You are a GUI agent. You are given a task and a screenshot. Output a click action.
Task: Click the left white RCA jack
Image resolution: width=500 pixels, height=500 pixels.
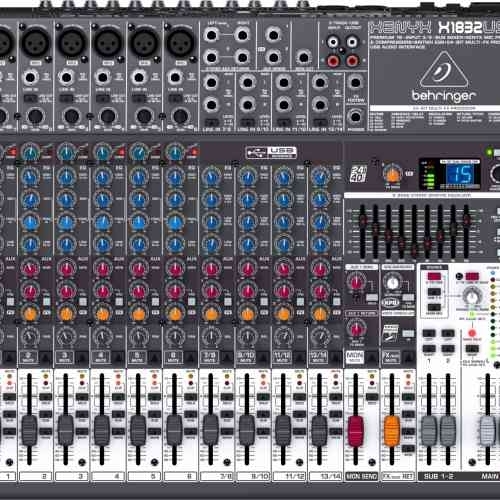click(x=333, y=42)
